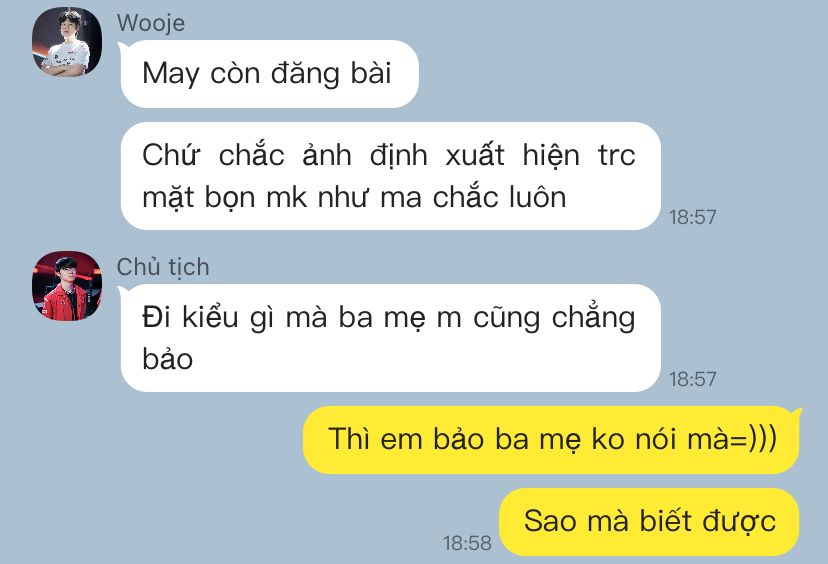Screen dimensions: 828x564
Task: Click the word 'đăng' in first message bubble
Action: point(305,74)
